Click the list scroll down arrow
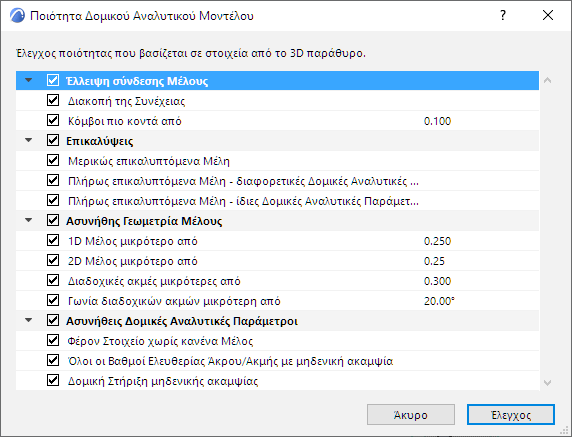 point(547,383)
